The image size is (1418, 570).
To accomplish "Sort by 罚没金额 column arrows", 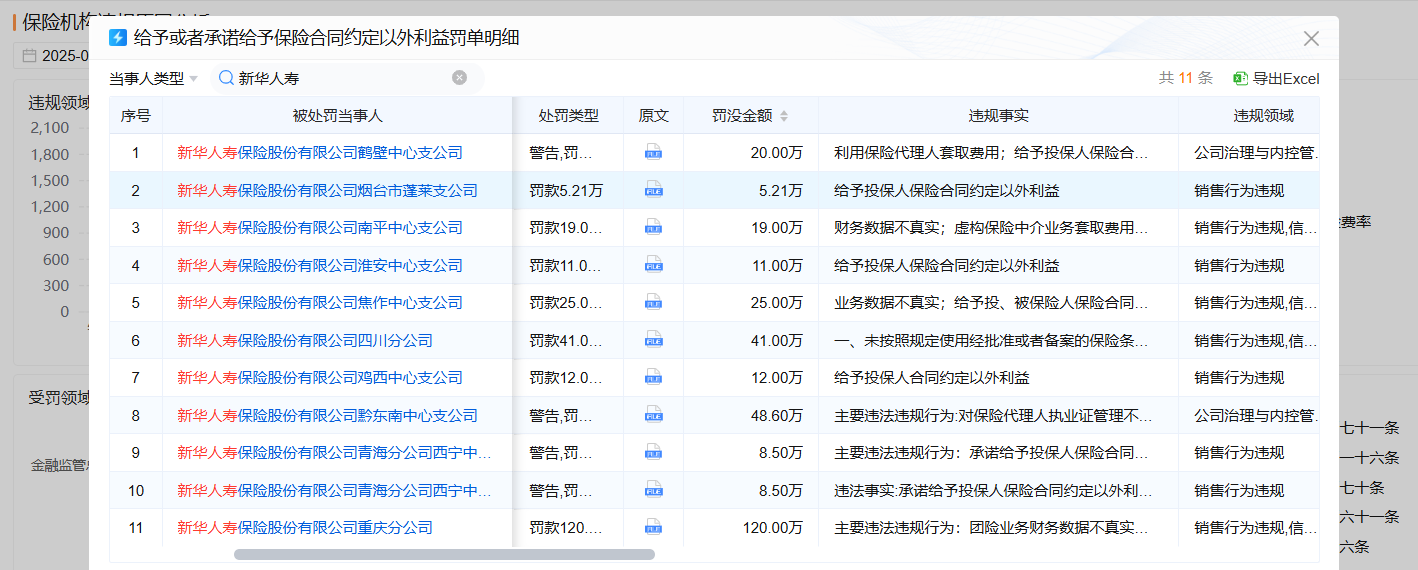I will [x=784, y=116].
